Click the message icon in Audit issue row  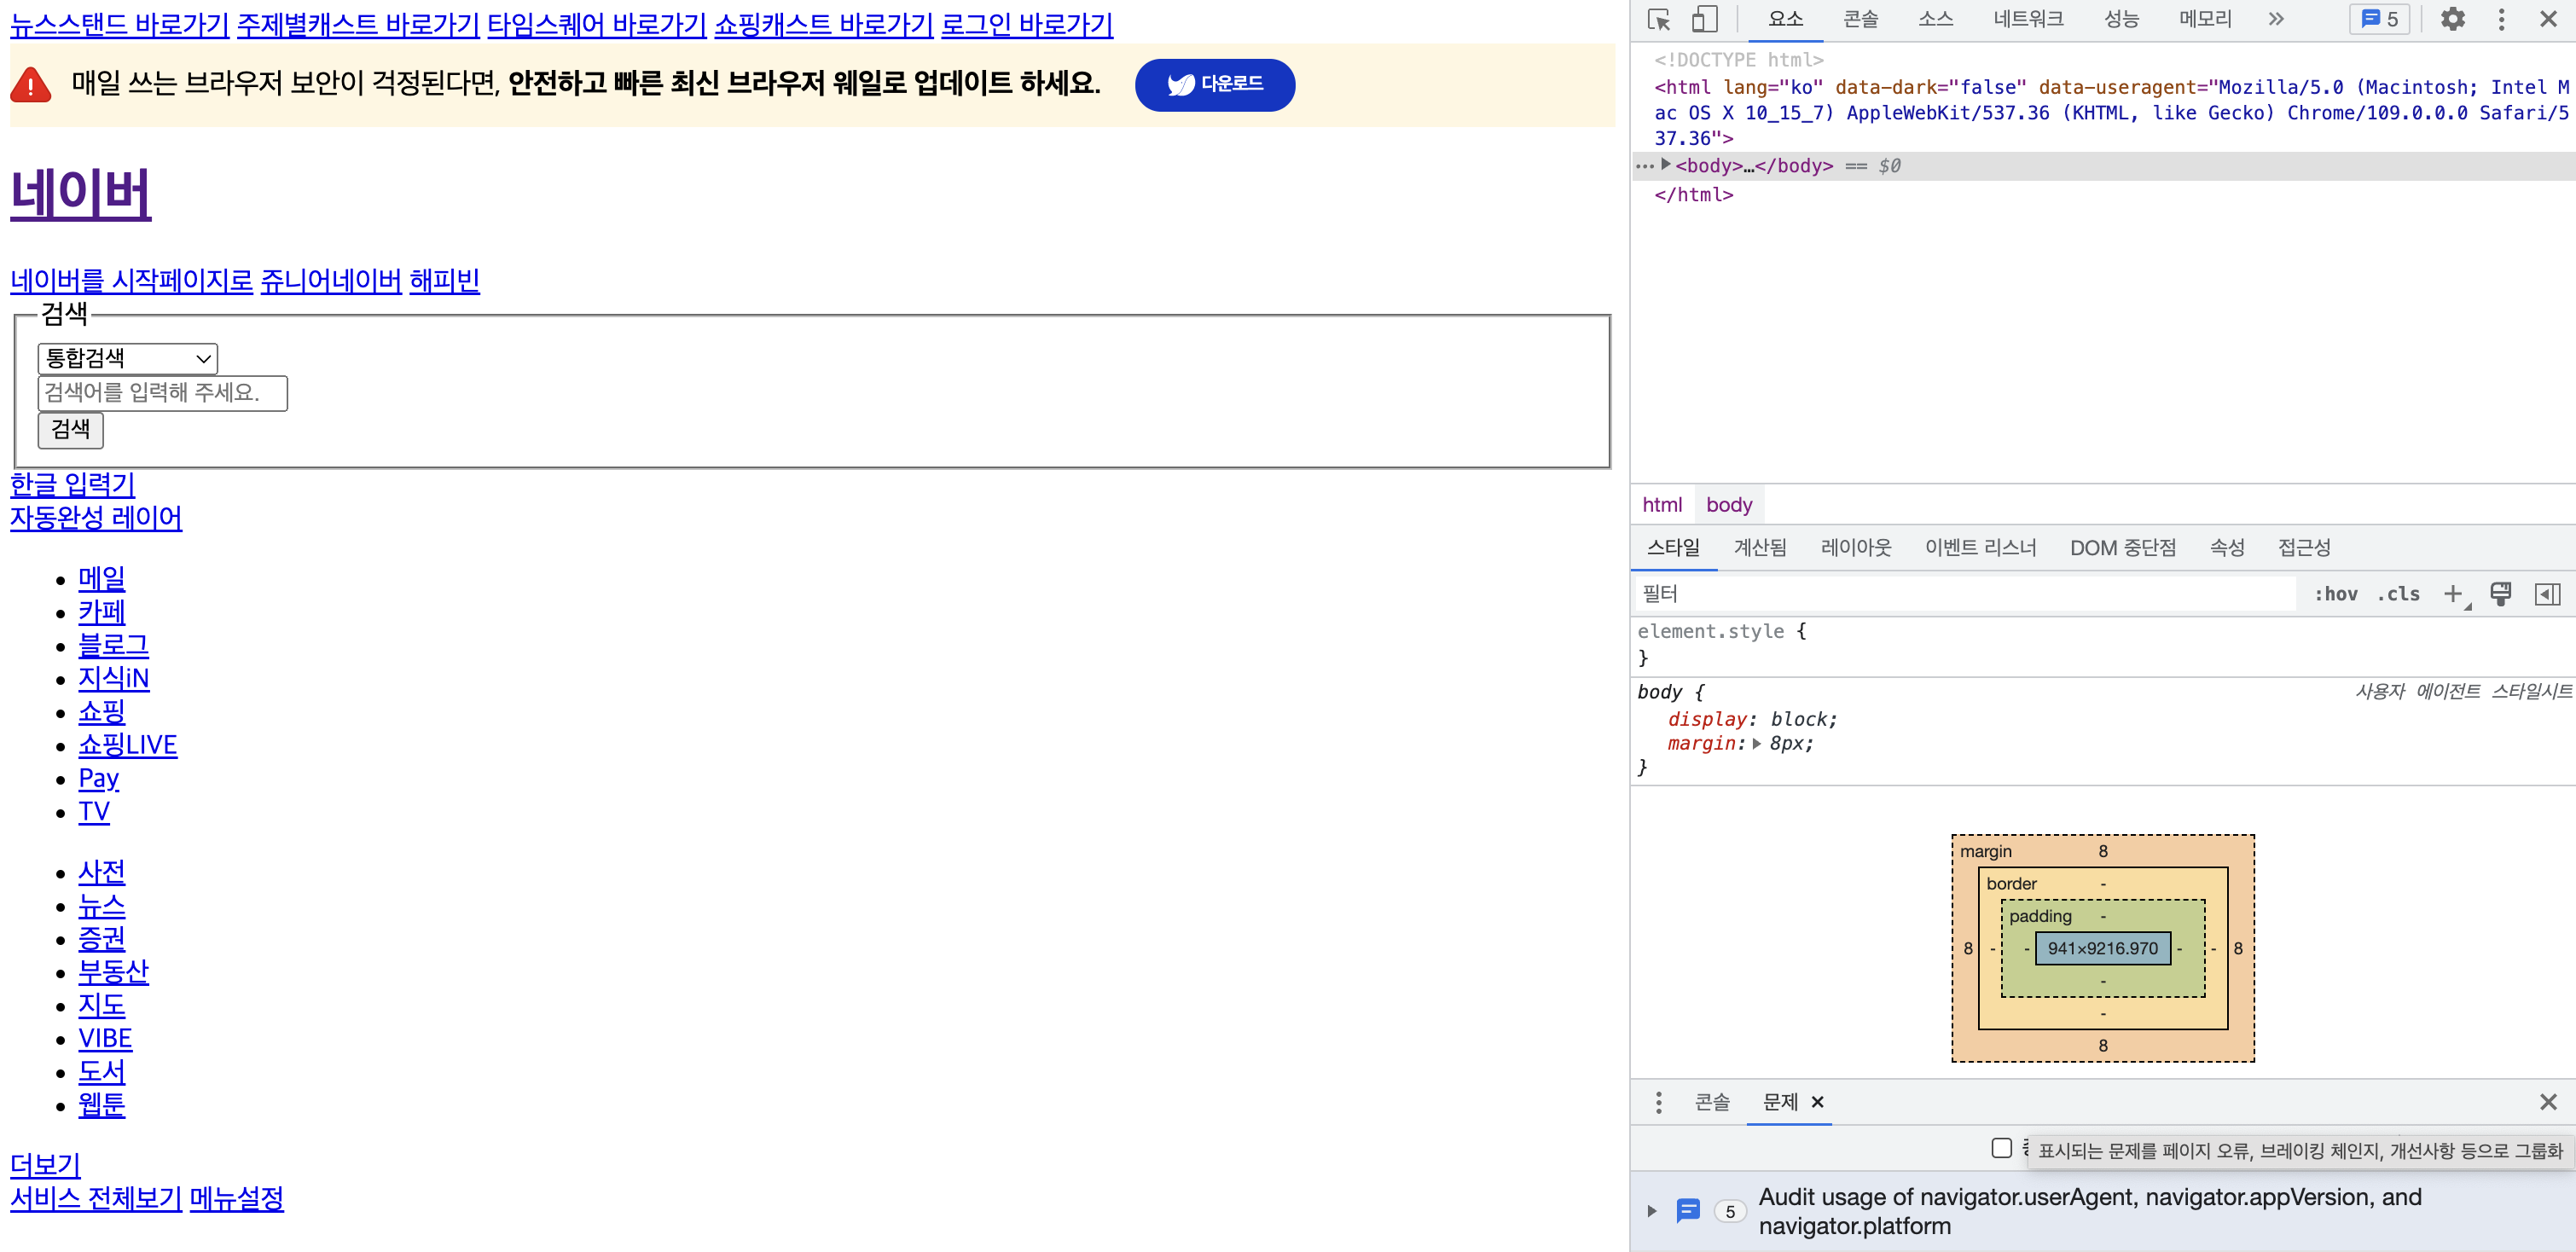point(1688,1211)
